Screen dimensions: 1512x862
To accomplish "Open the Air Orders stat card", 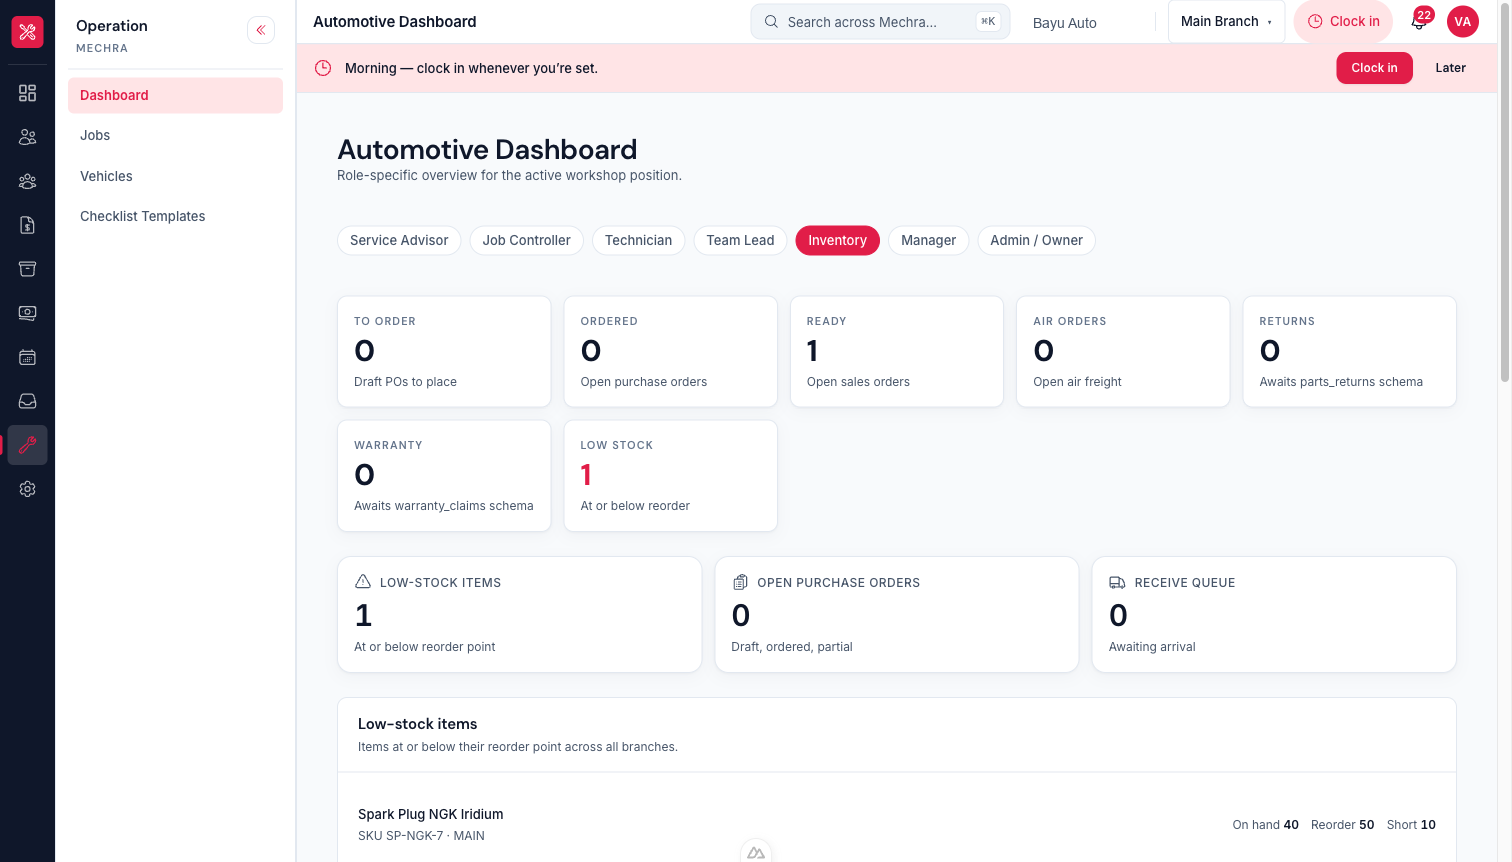I will point(1123,351).
